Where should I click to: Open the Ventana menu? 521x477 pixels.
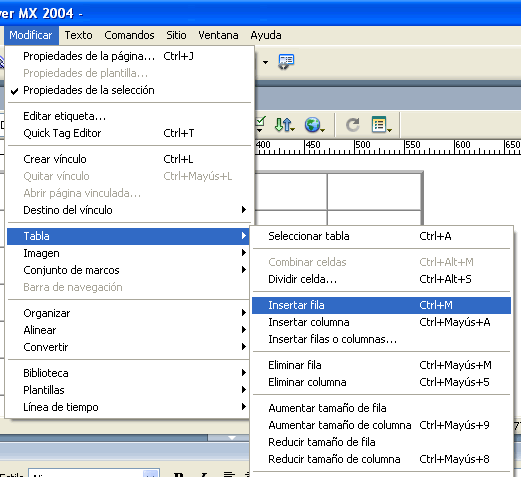(x=218, y=35)
